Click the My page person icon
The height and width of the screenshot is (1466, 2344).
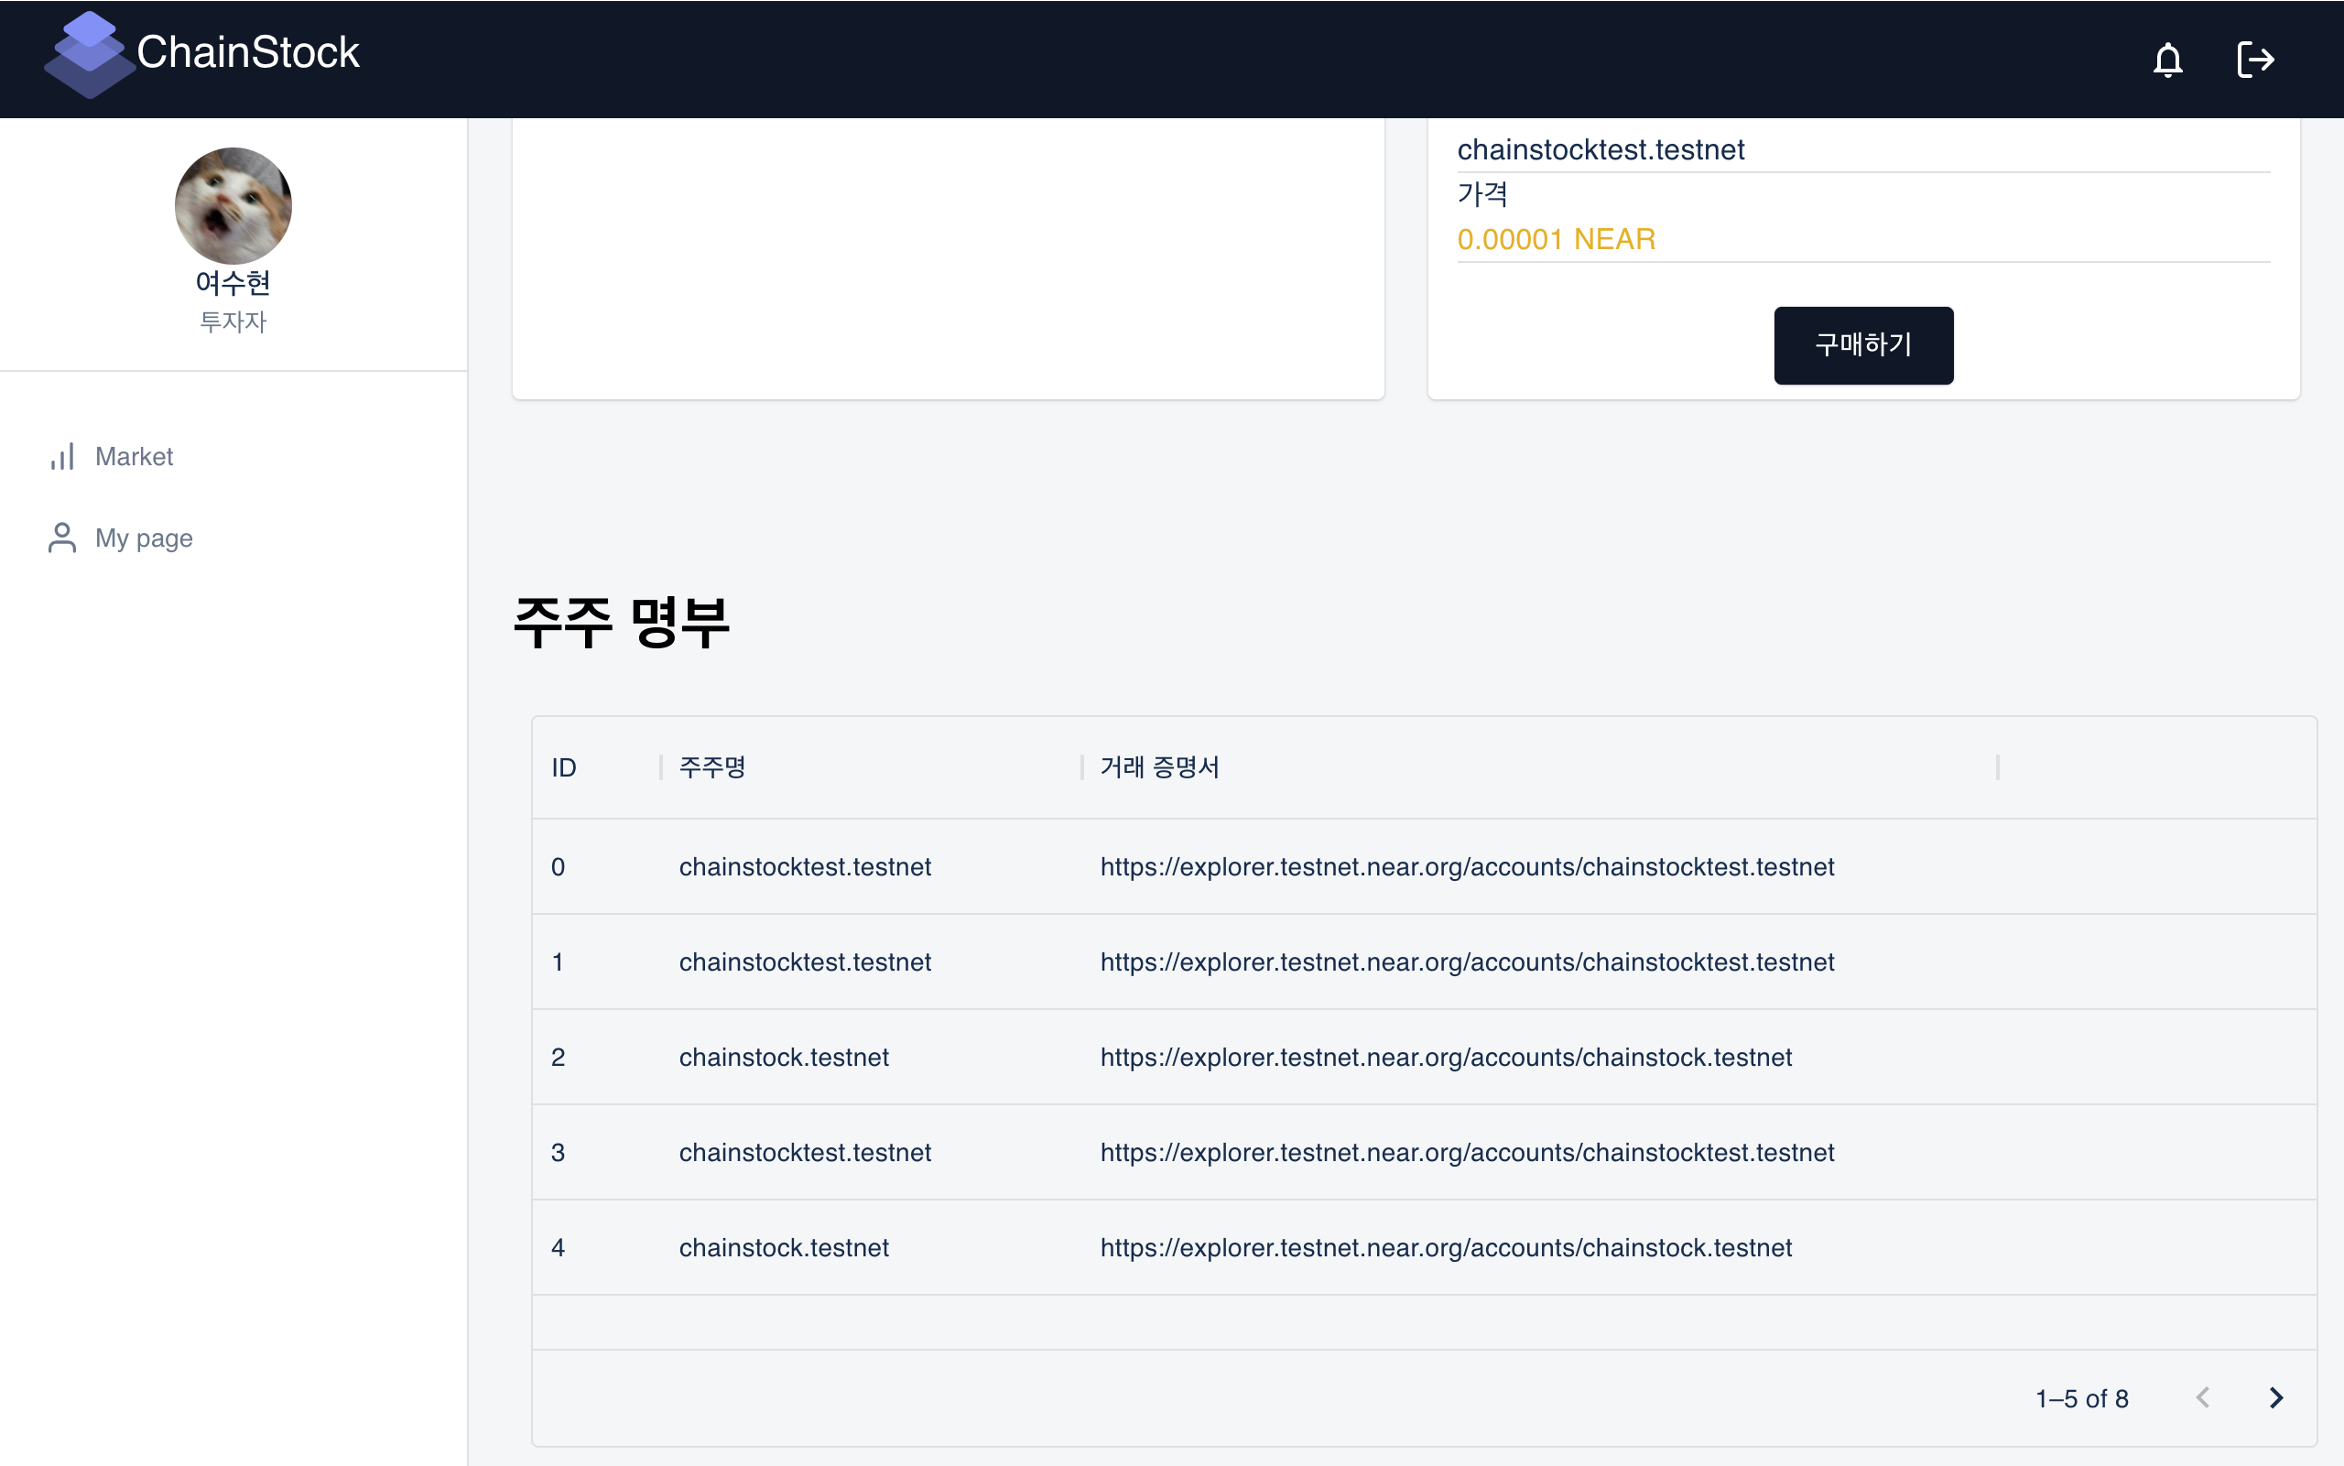click(62, 538)
